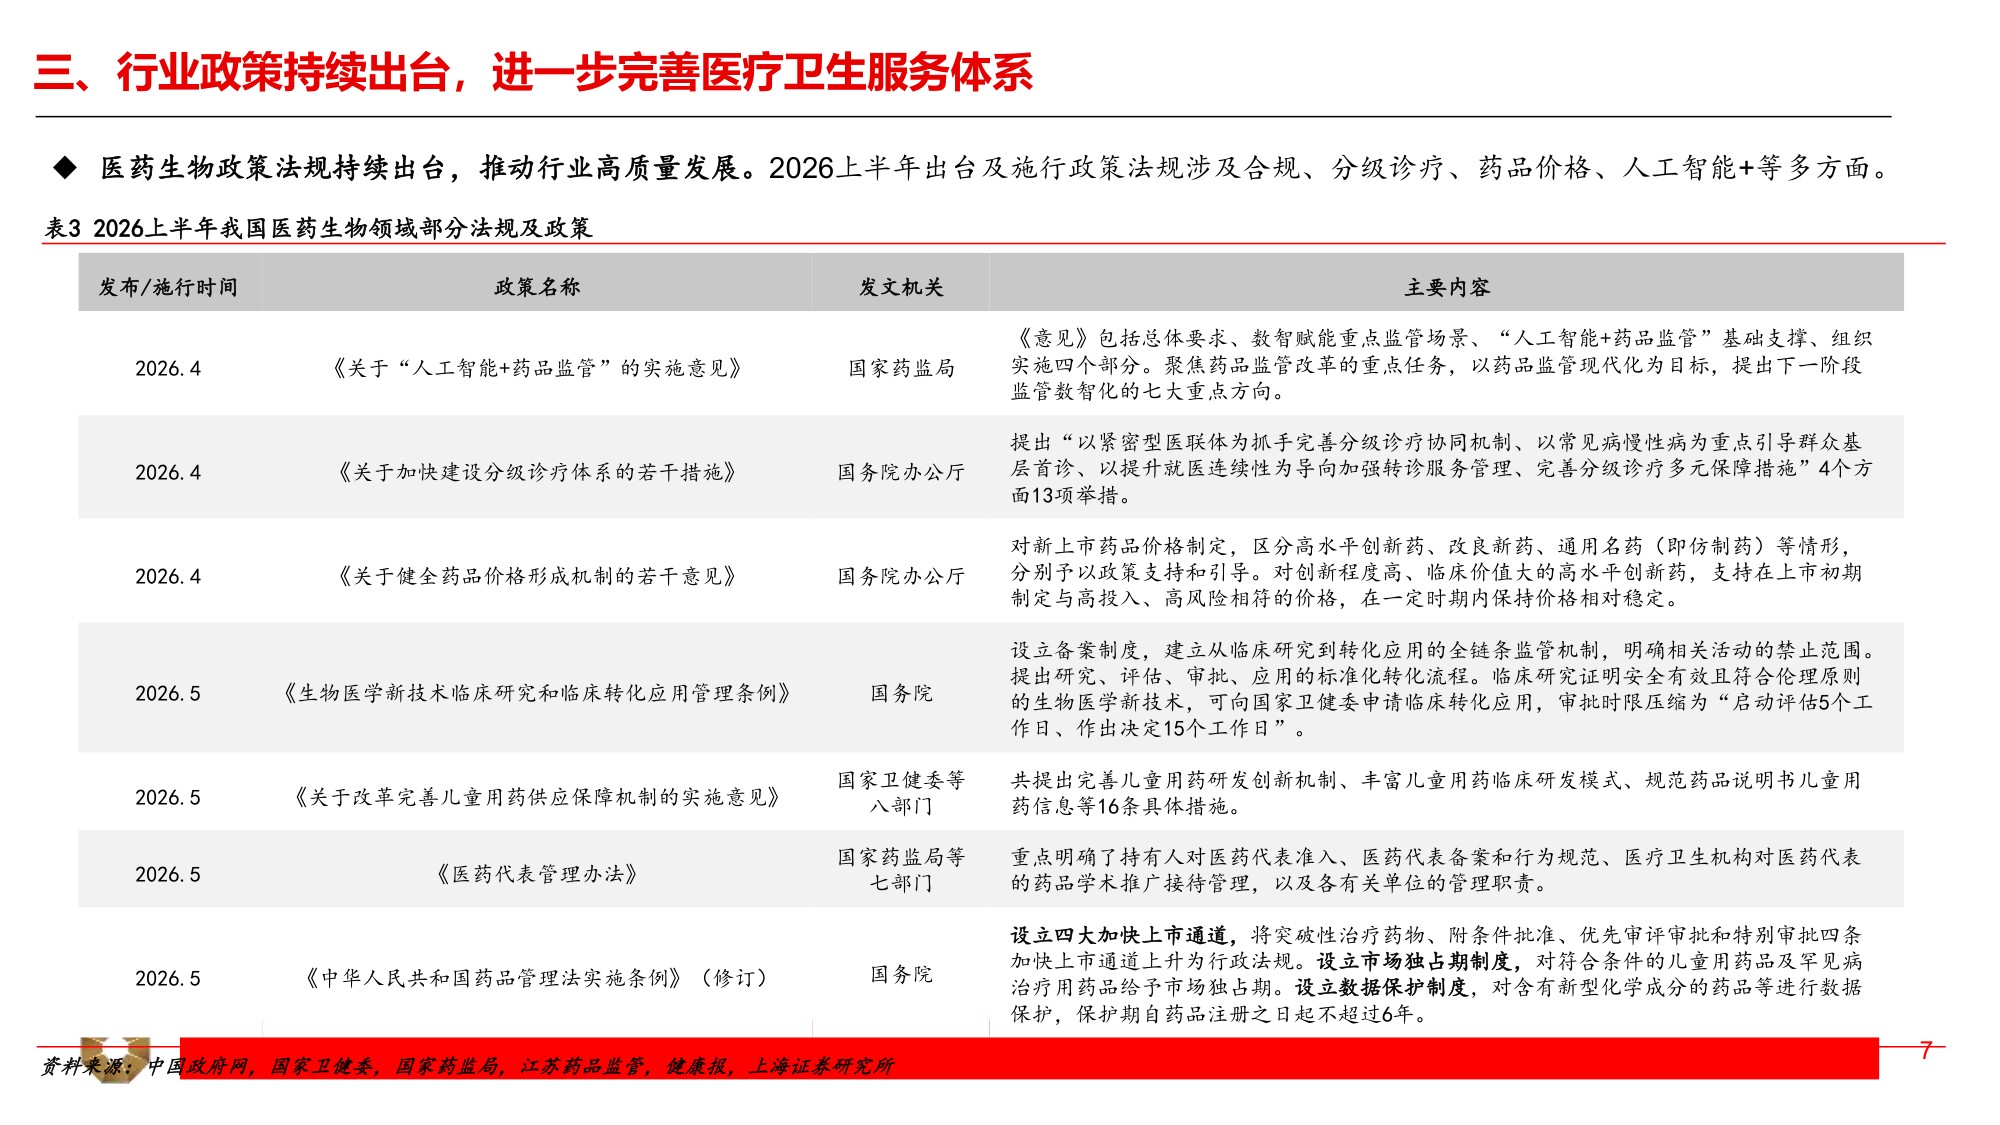Click the content text mentioning 4个方面13项举措
This screenshot has height=1125, width=2000.
(x=1441, y=468)
